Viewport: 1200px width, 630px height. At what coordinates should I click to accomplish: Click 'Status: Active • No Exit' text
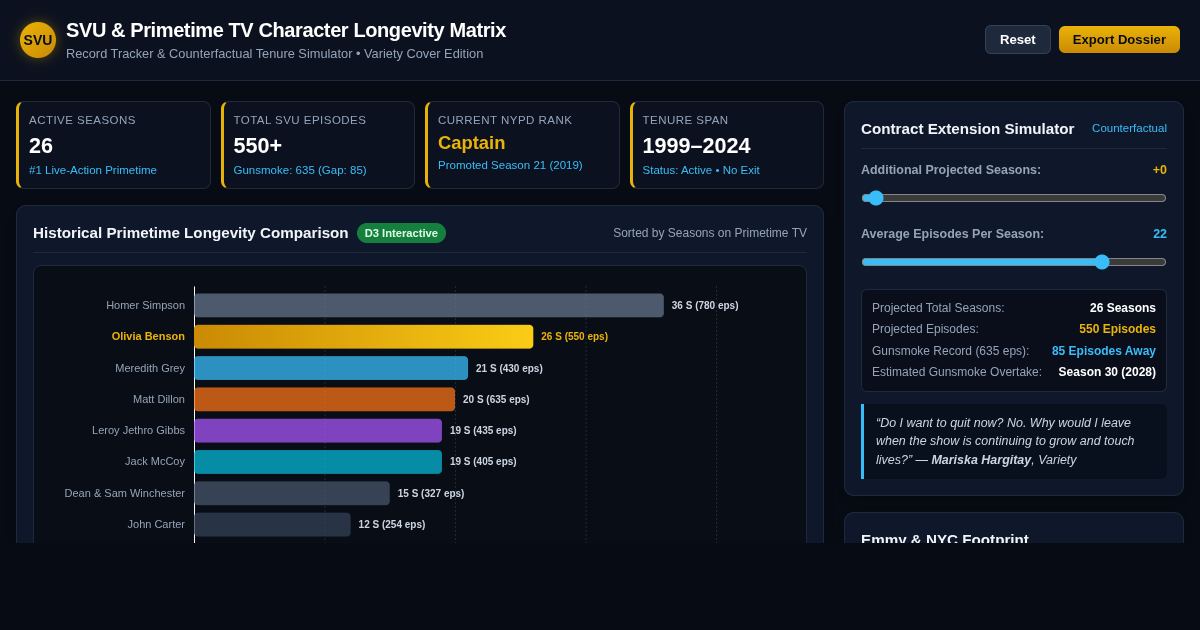pos(701,170)
